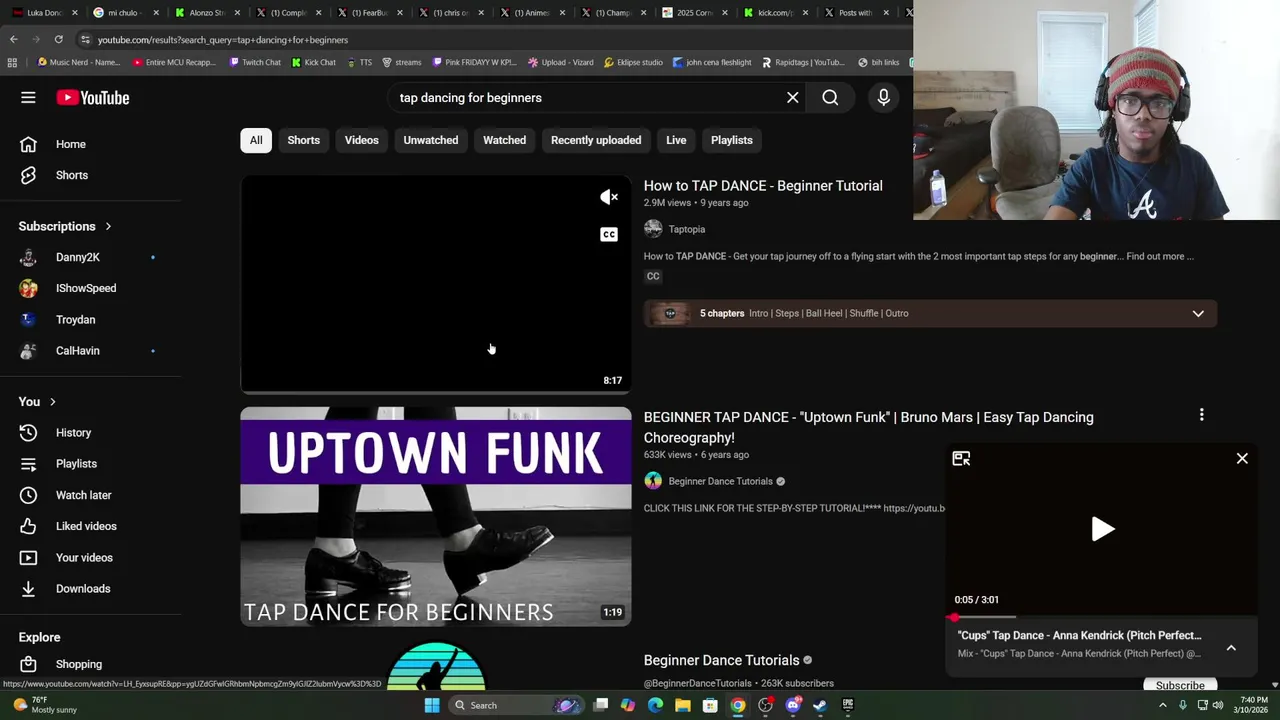
Task: Click the Chrome address bar URL
Action: (x=223, y=40)
